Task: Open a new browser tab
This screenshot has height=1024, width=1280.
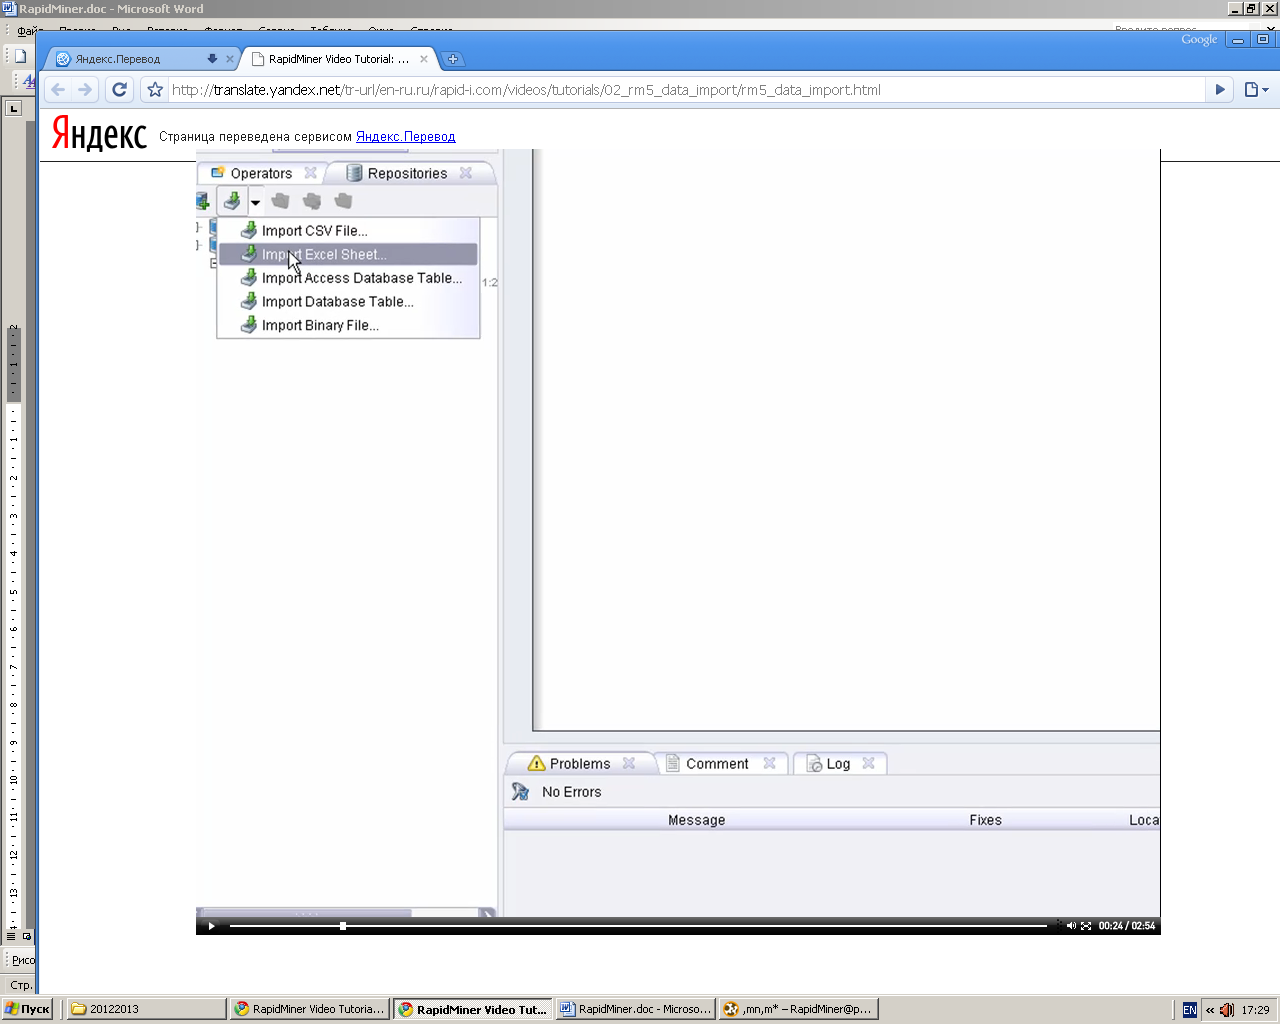Action: (x=452, y=59)
